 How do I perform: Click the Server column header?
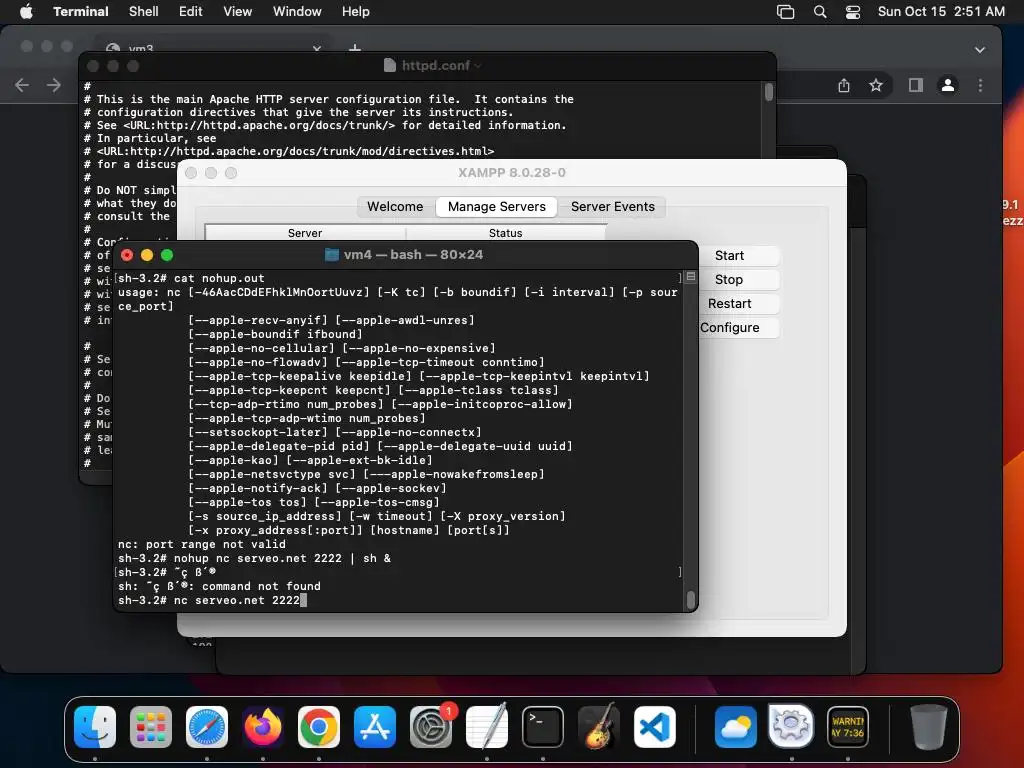pyautogui.click(x=305, y=233)
